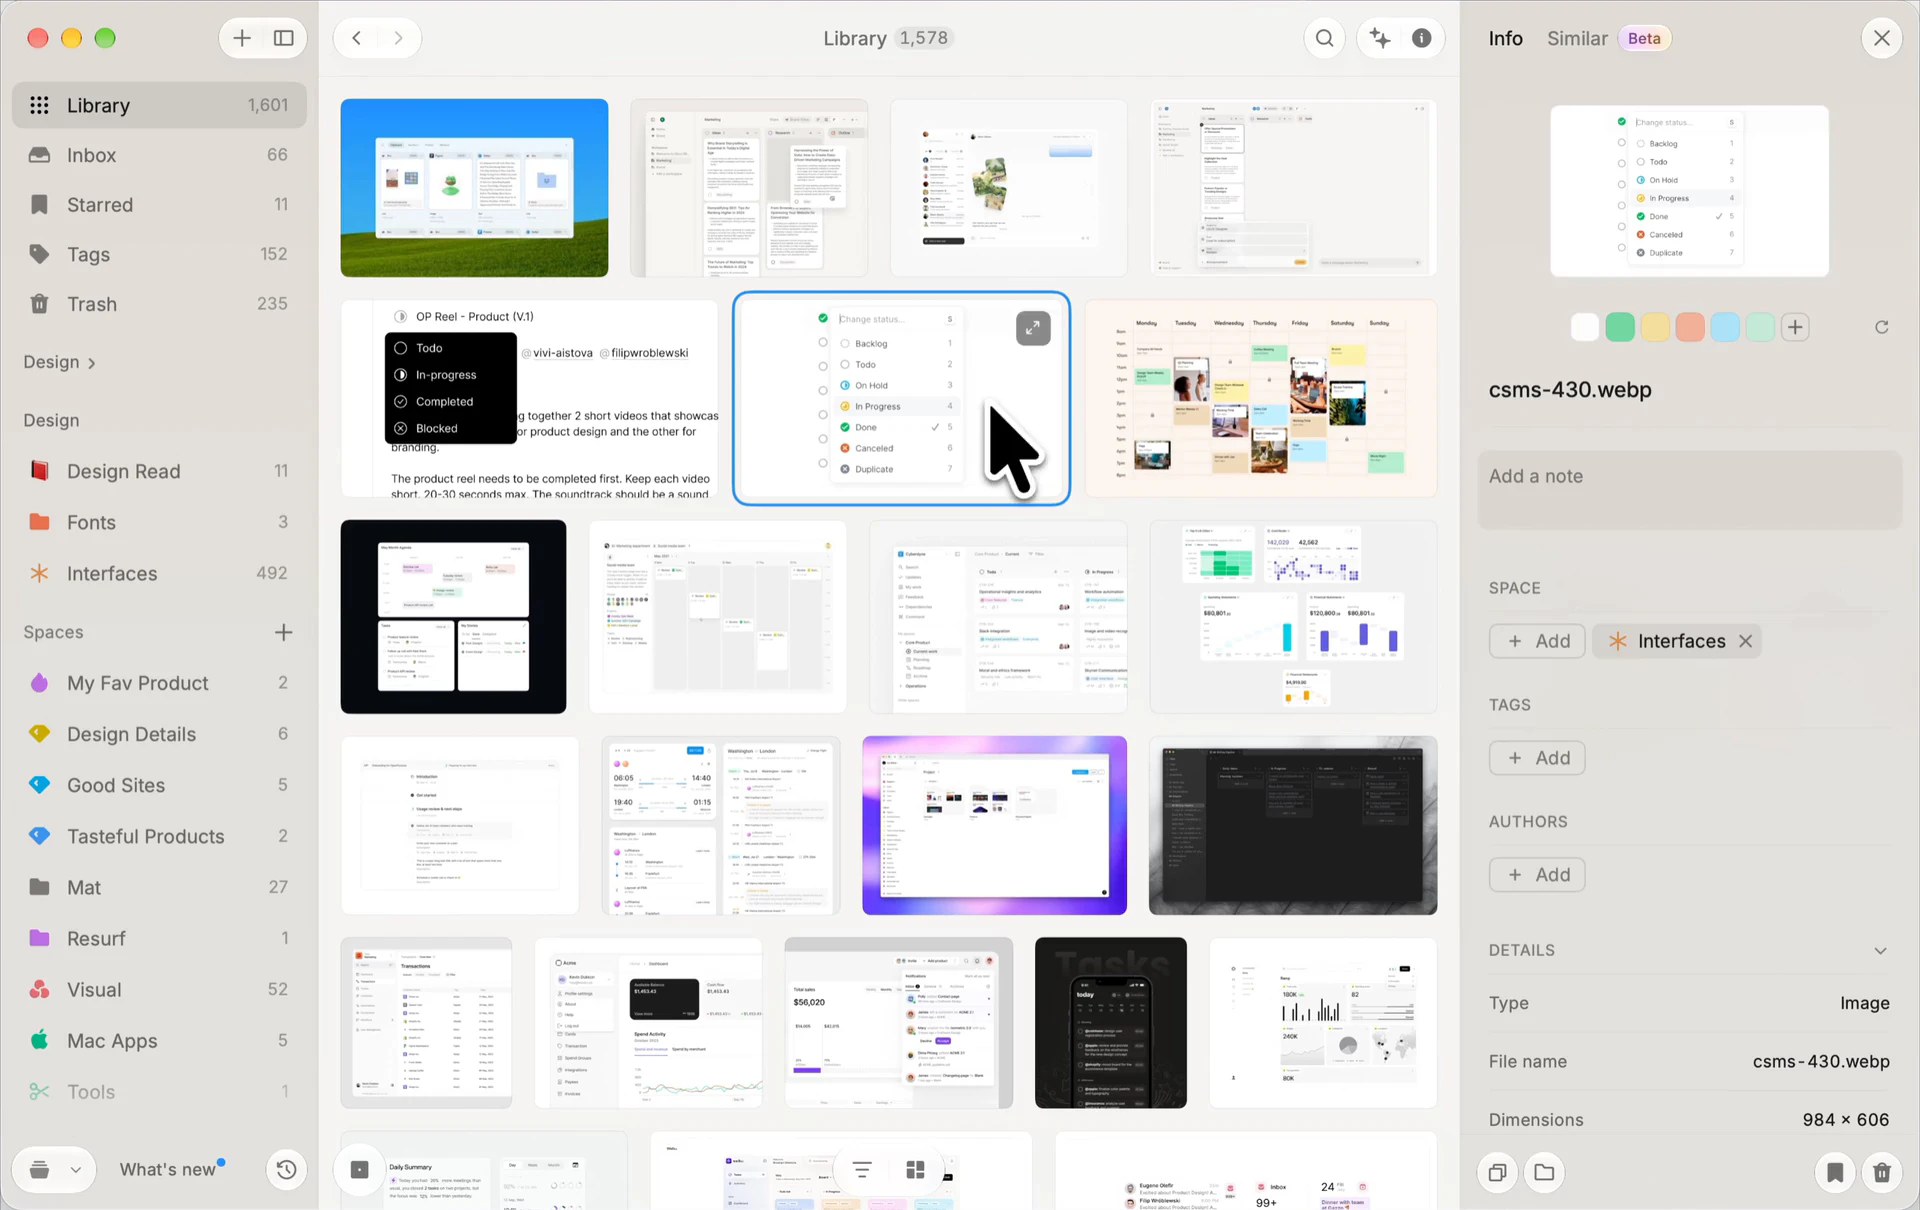This screenshot has height=1210, width=1920.
Task: Expand the selected image to full view
Action: (1033, 328)
